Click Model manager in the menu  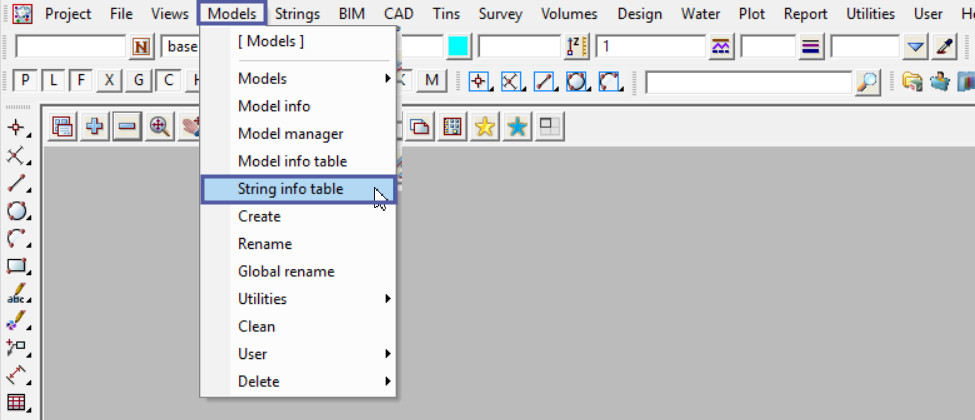click(x=290, y=134)
